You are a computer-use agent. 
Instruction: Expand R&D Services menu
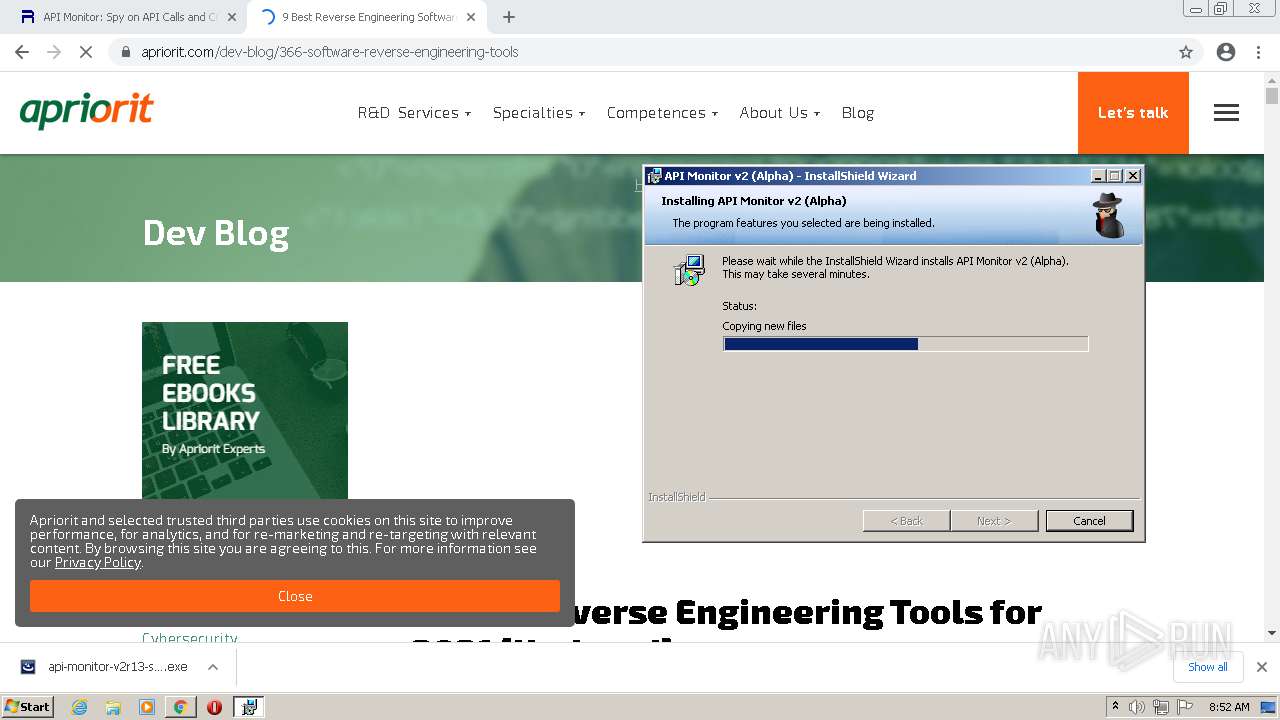414,113
